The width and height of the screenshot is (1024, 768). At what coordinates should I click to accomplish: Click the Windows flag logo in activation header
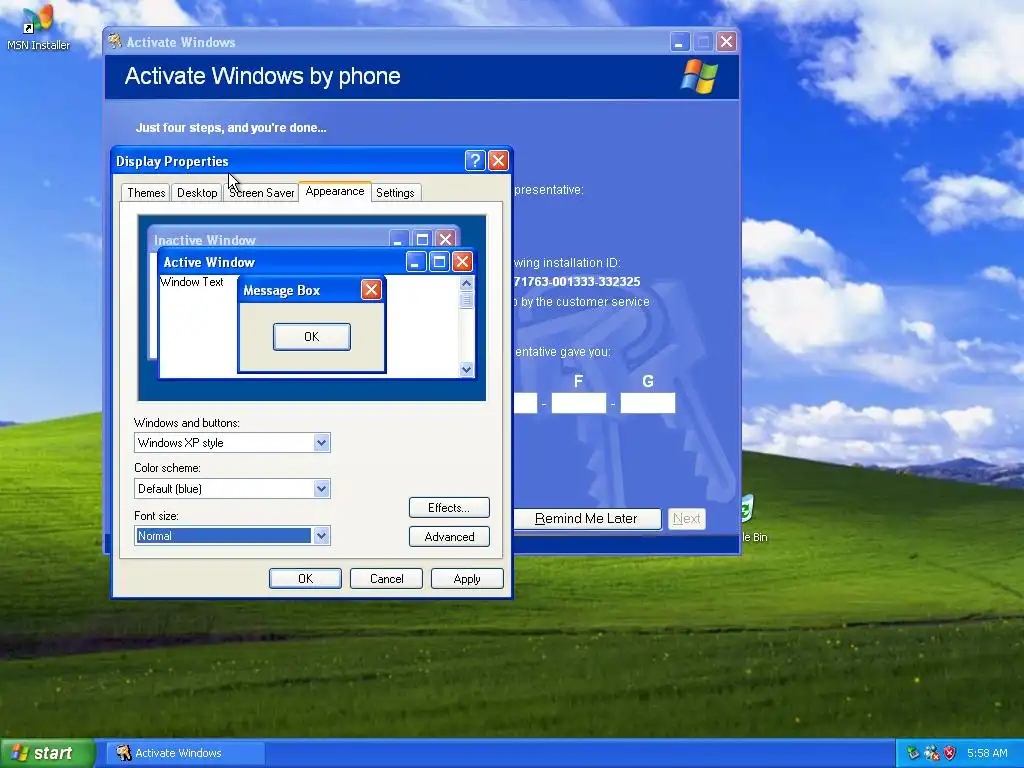click(699, 76)
